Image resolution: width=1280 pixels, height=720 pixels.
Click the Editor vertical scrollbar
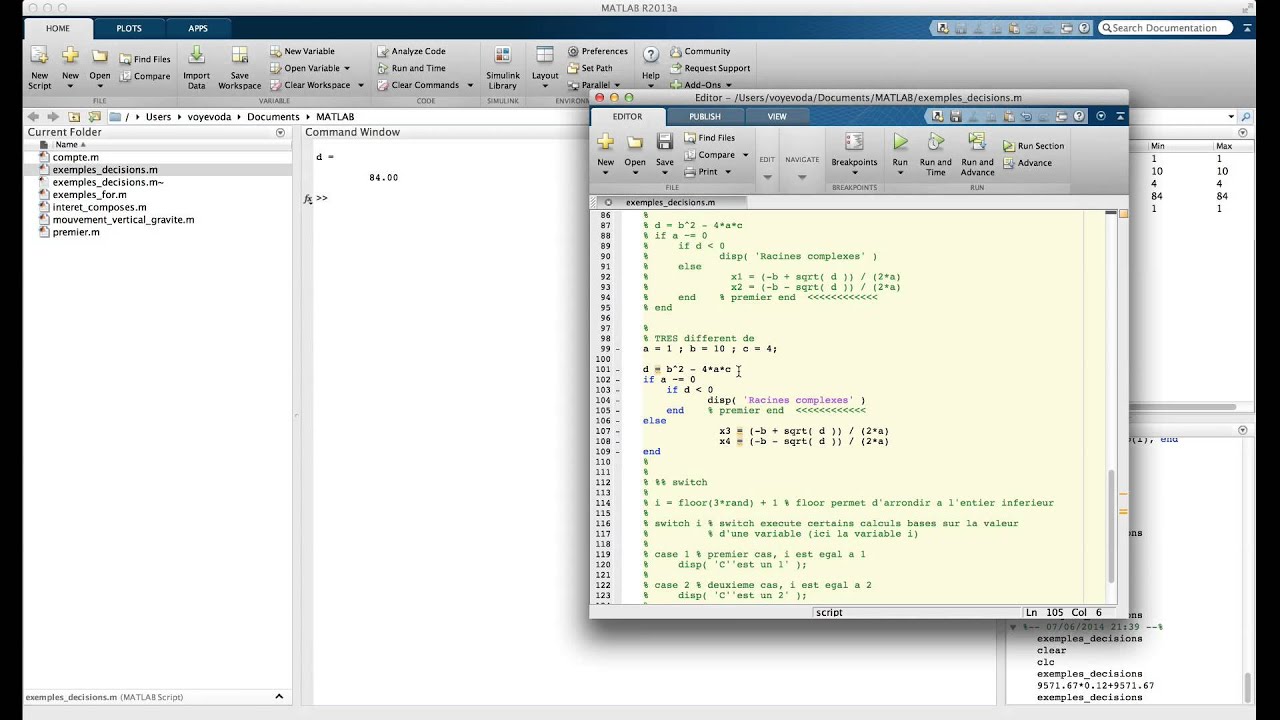[1110, 525]
